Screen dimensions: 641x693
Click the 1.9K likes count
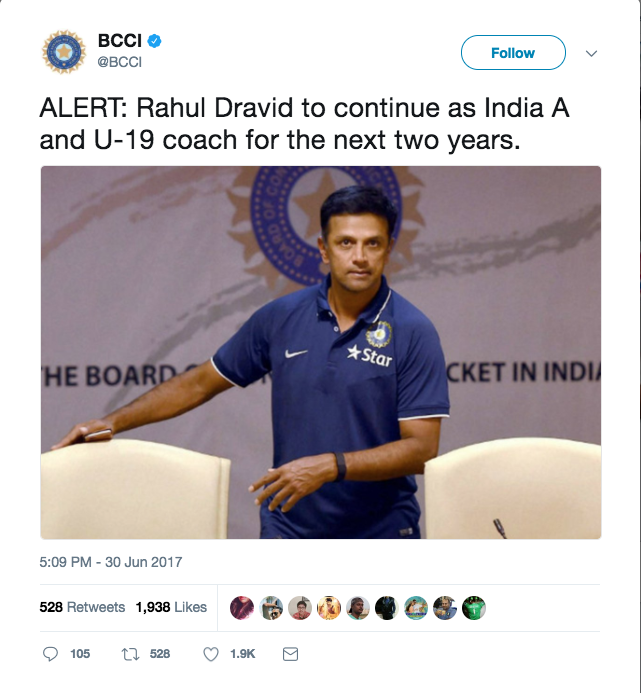pos(242,654)
